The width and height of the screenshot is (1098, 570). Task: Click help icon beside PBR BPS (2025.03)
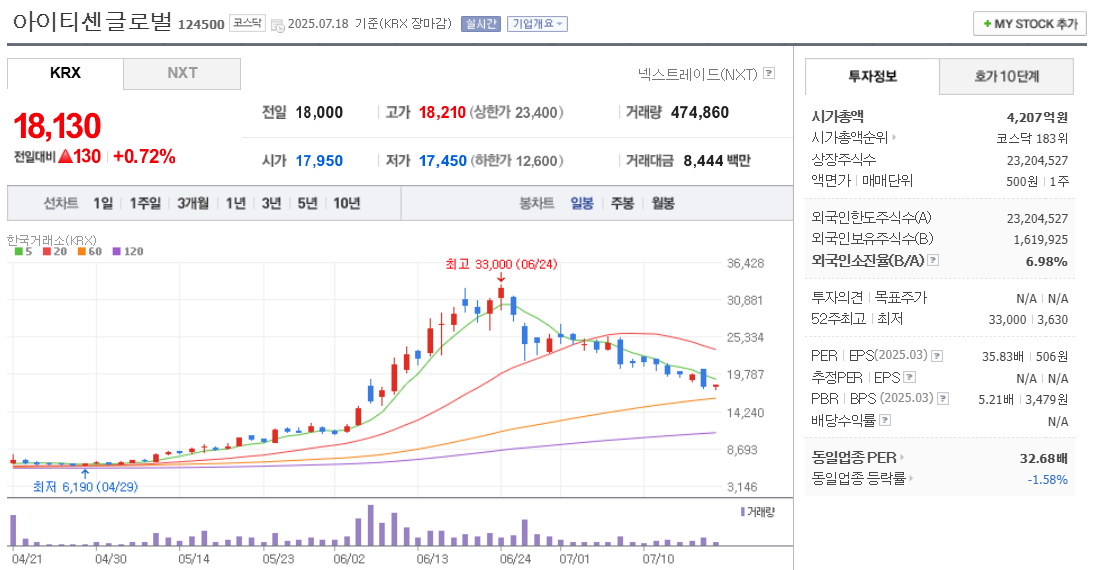tap(943, 398)
